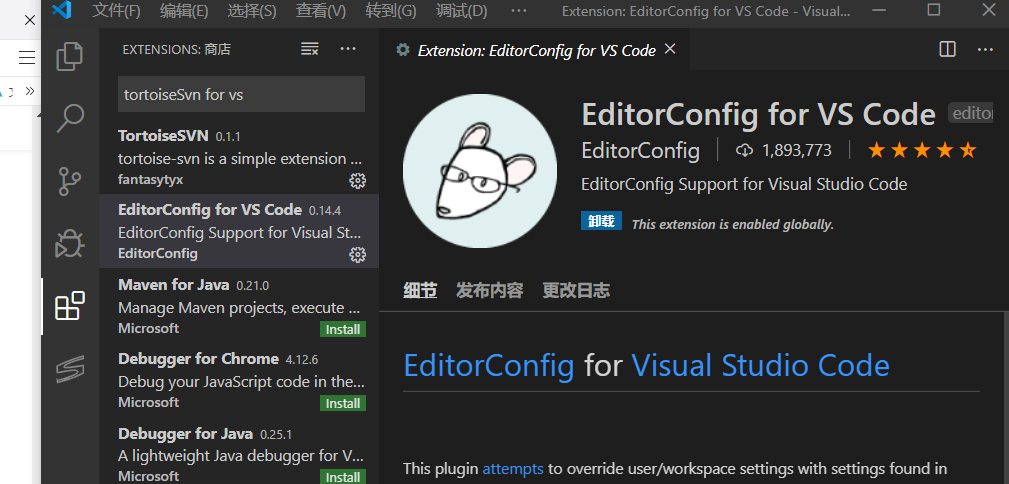Select the 发布内容 tab
Image resolution: width=1009 pixels, height=484 pixels.
tap(489, 290)
